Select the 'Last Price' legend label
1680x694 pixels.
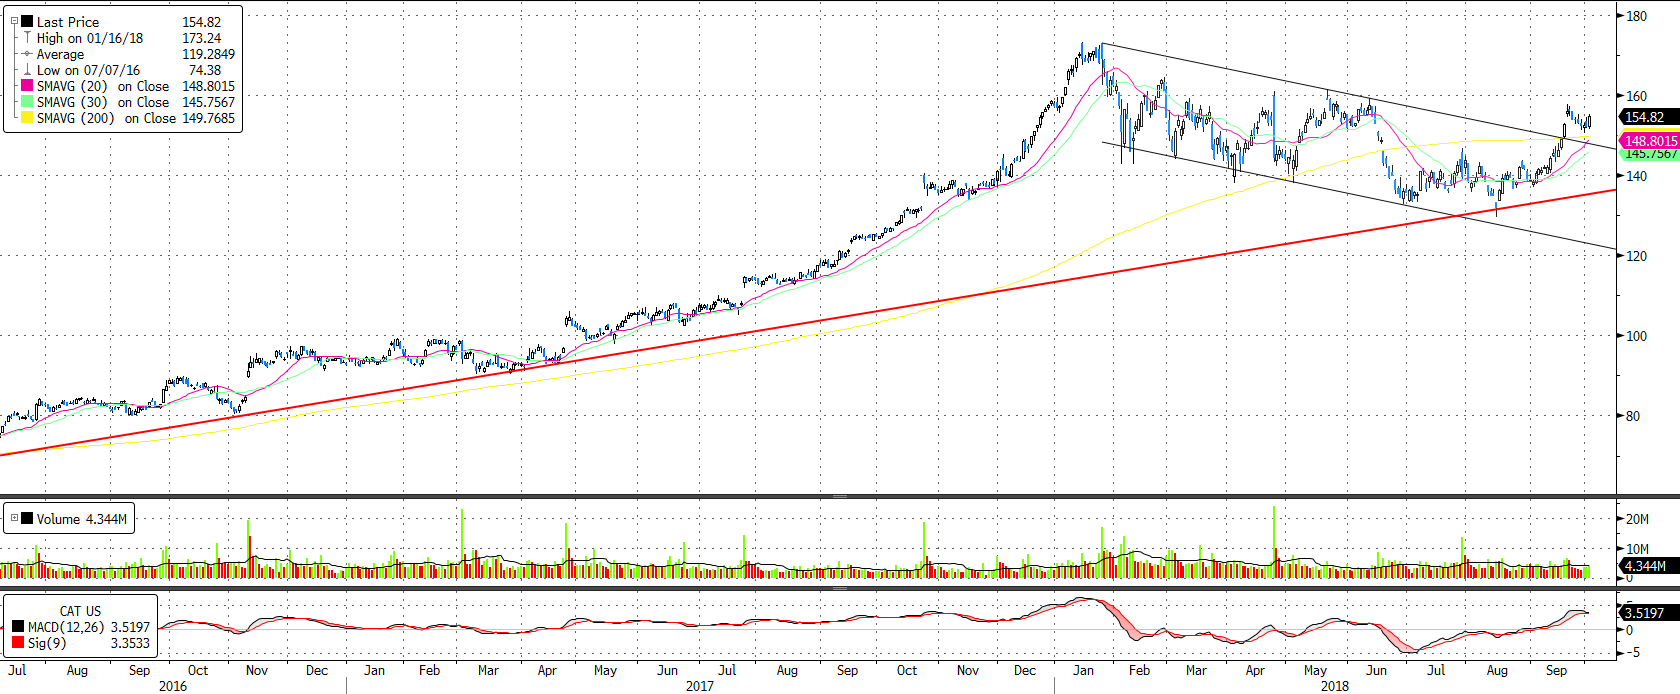click(x=68, y=22)
